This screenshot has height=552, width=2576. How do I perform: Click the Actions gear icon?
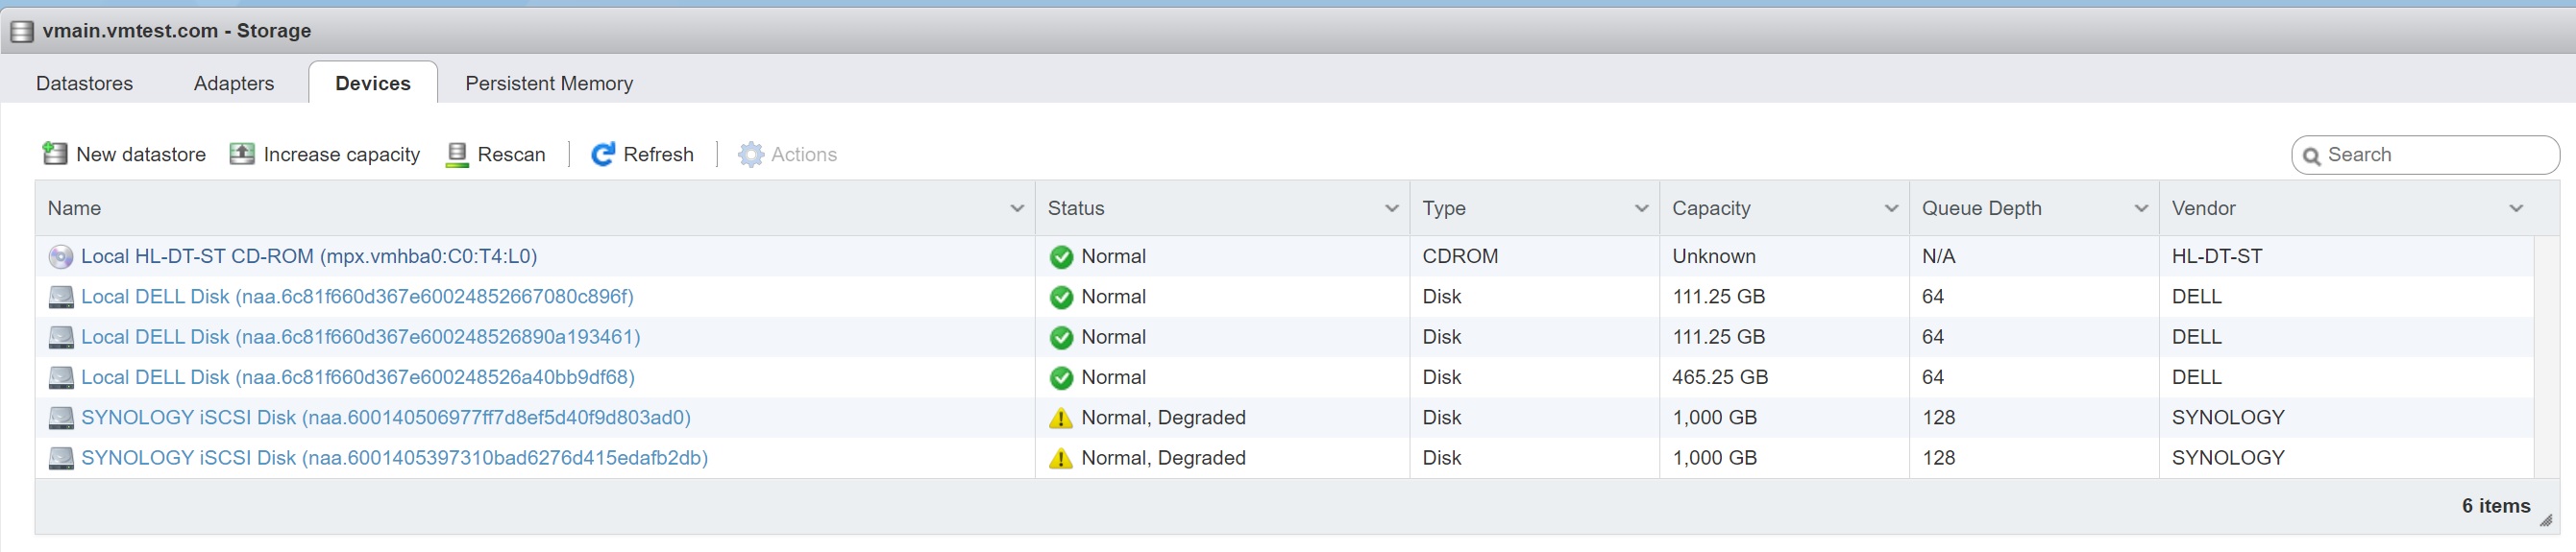pos(750,154)
